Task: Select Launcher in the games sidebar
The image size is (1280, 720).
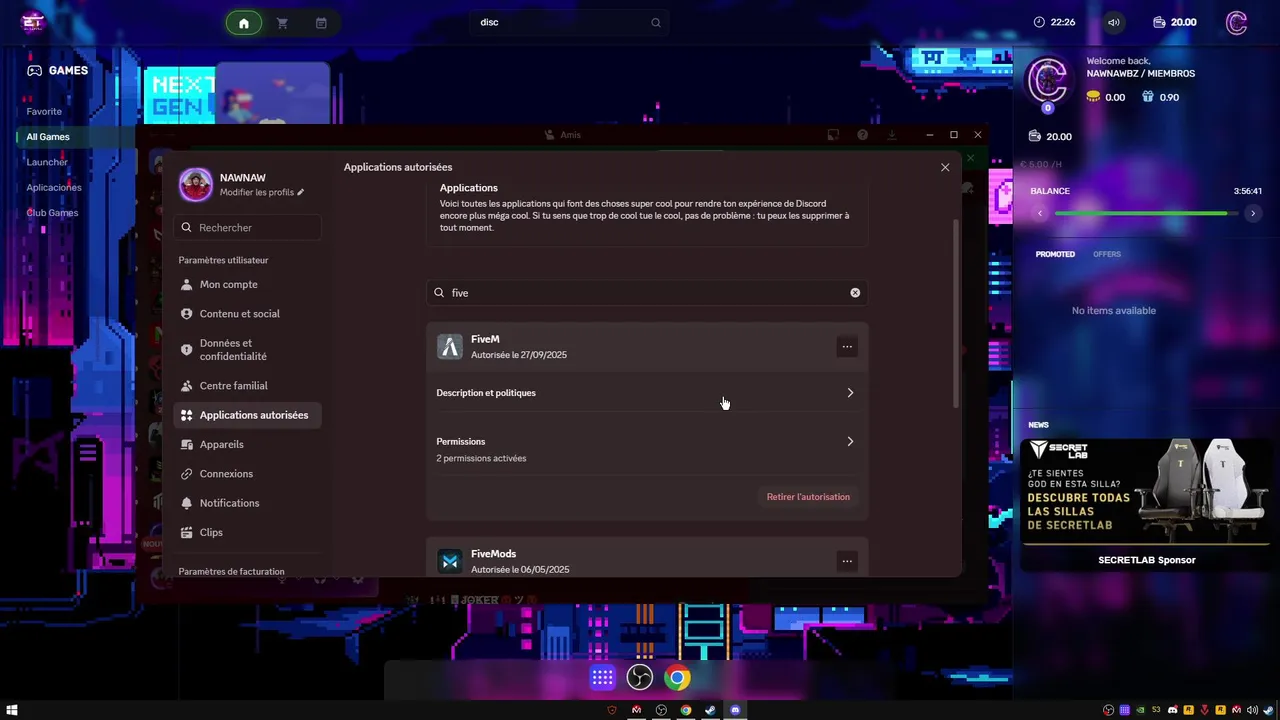Action: pyautogui.click(x=47, y=162)
